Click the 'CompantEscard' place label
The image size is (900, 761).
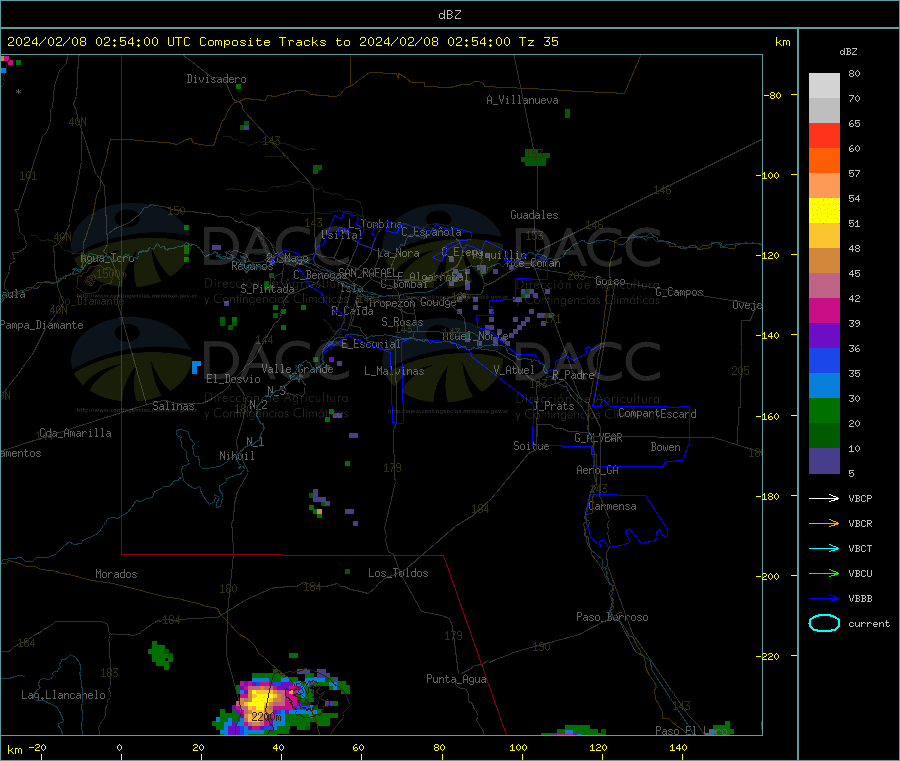point(657,414)
